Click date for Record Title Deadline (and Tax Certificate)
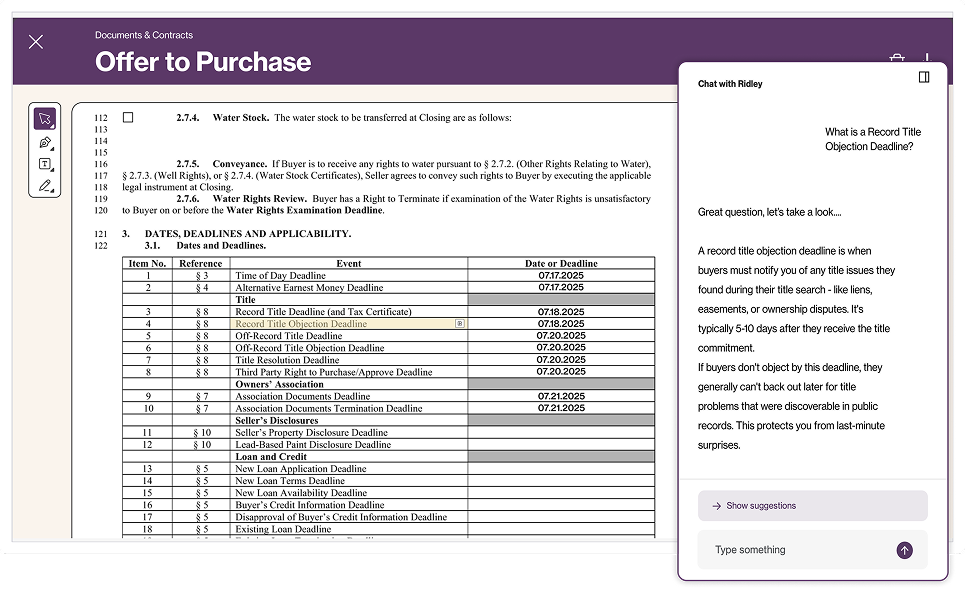Image resolution: width=965 pixels, height=589 pixels. [x=561, y=312]
